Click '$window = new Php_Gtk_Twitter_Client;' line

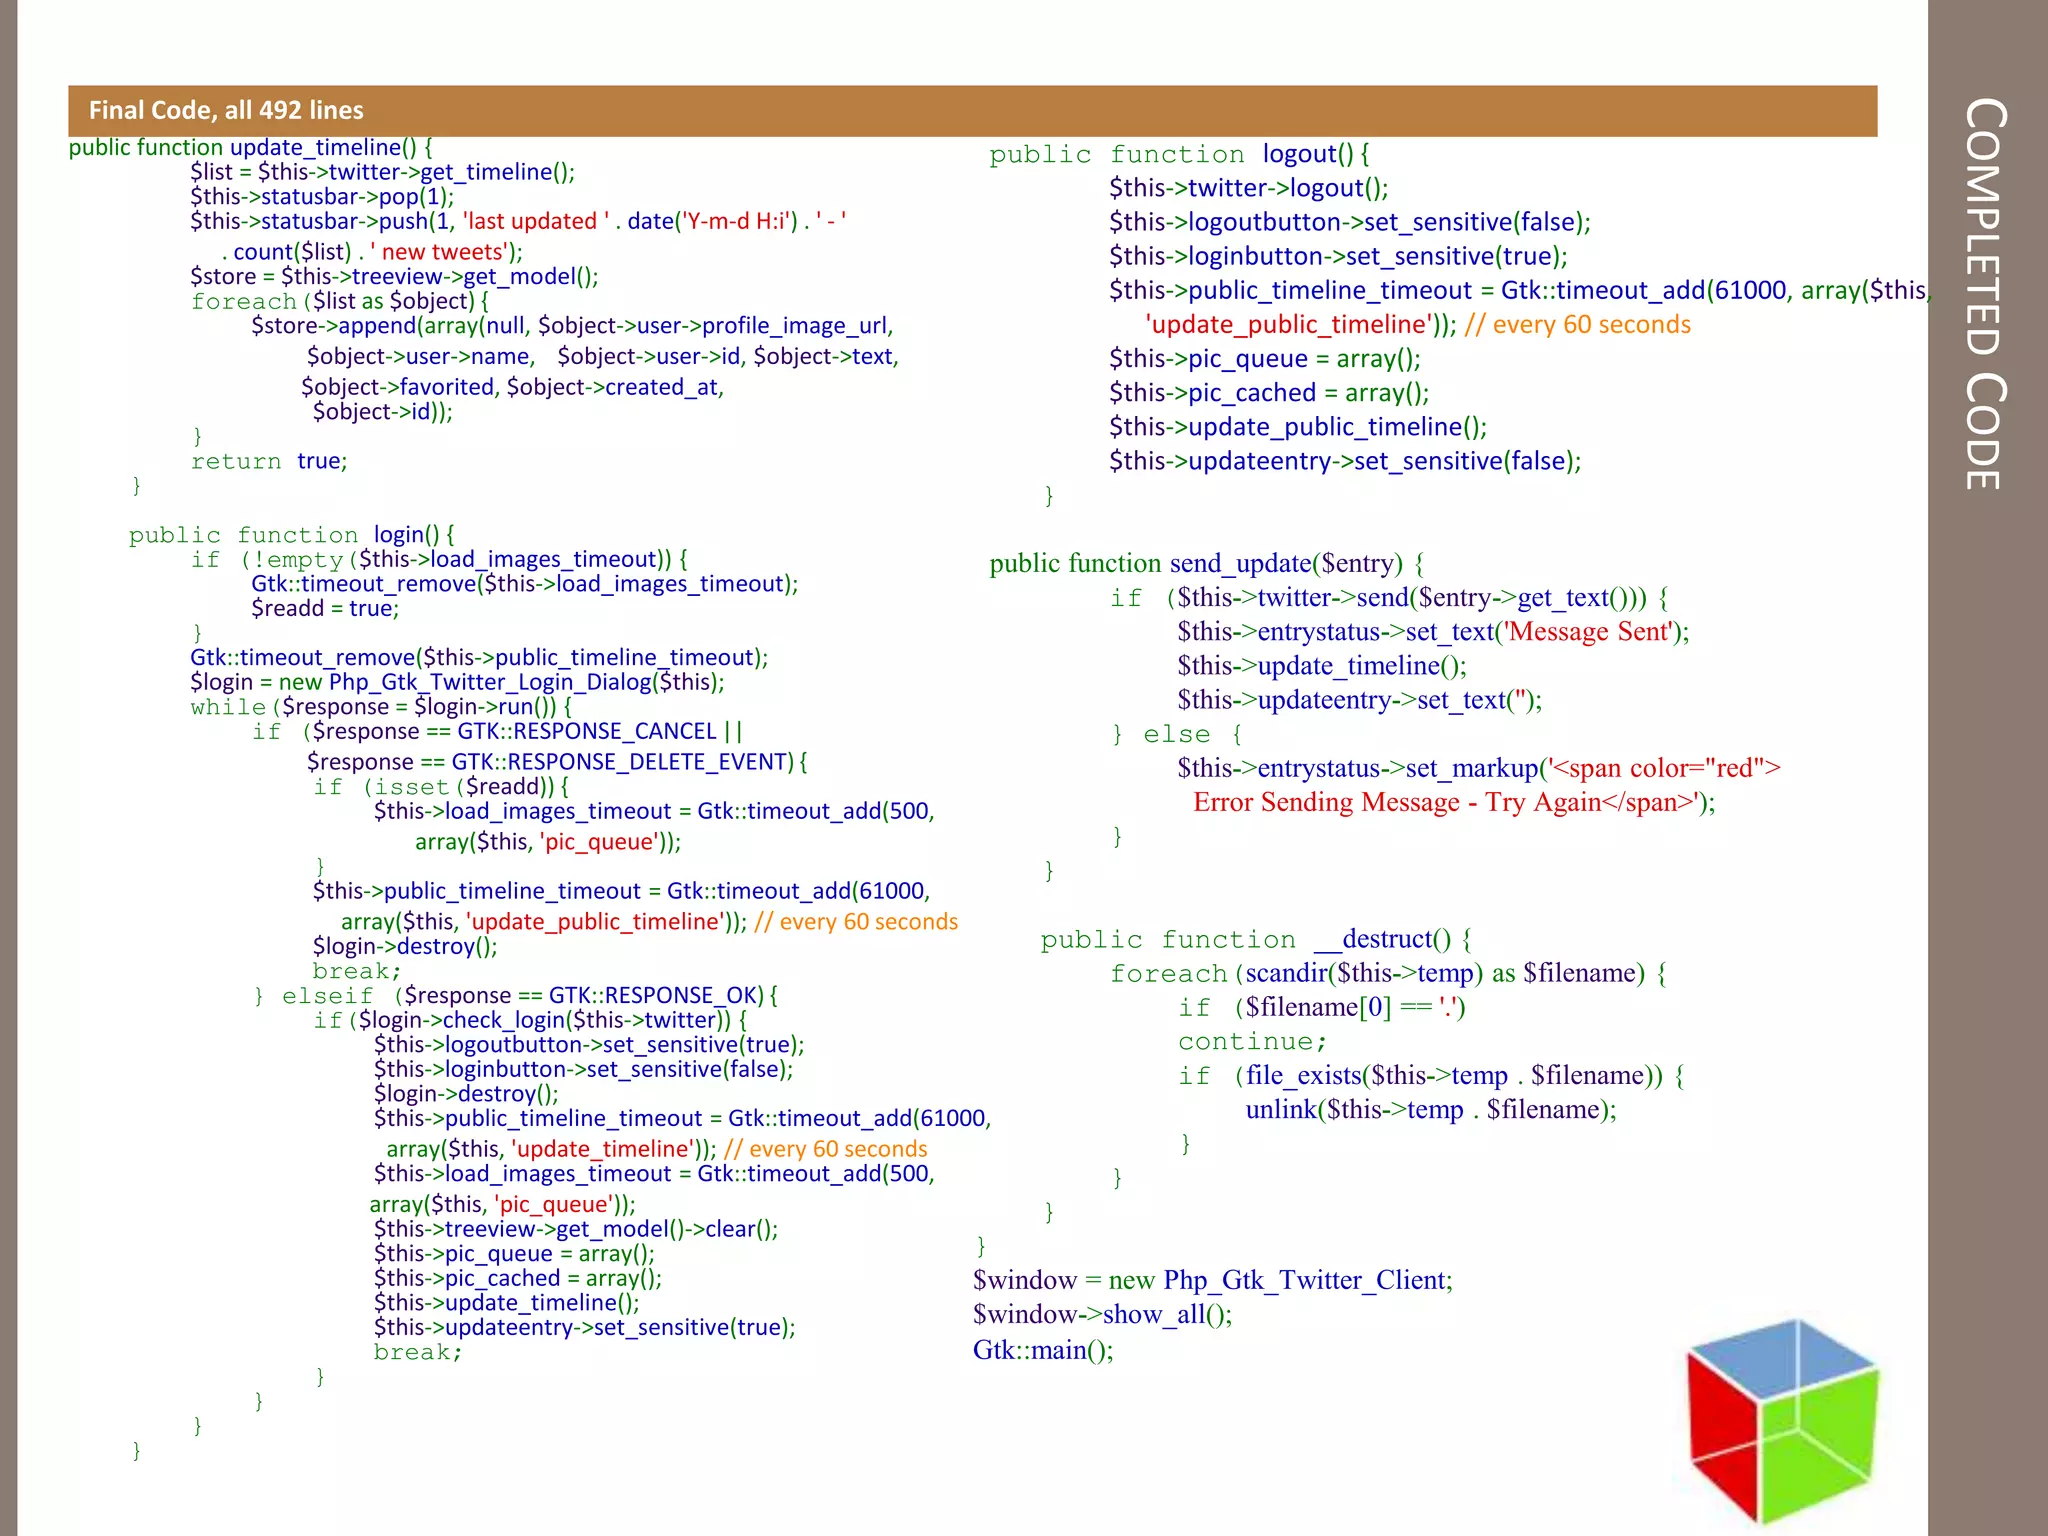1213,1280
